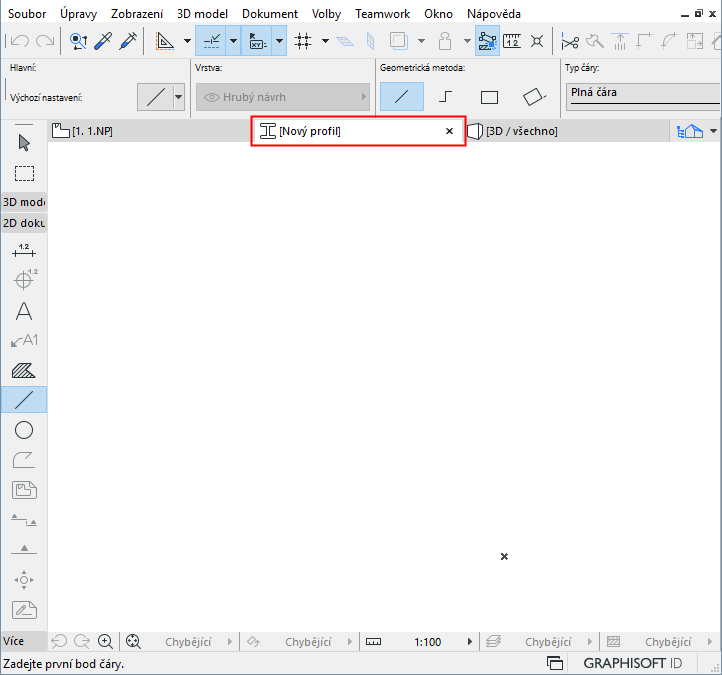Choose rectangle geometry method
Screen dimensions: 722x675
click(489, 97)
